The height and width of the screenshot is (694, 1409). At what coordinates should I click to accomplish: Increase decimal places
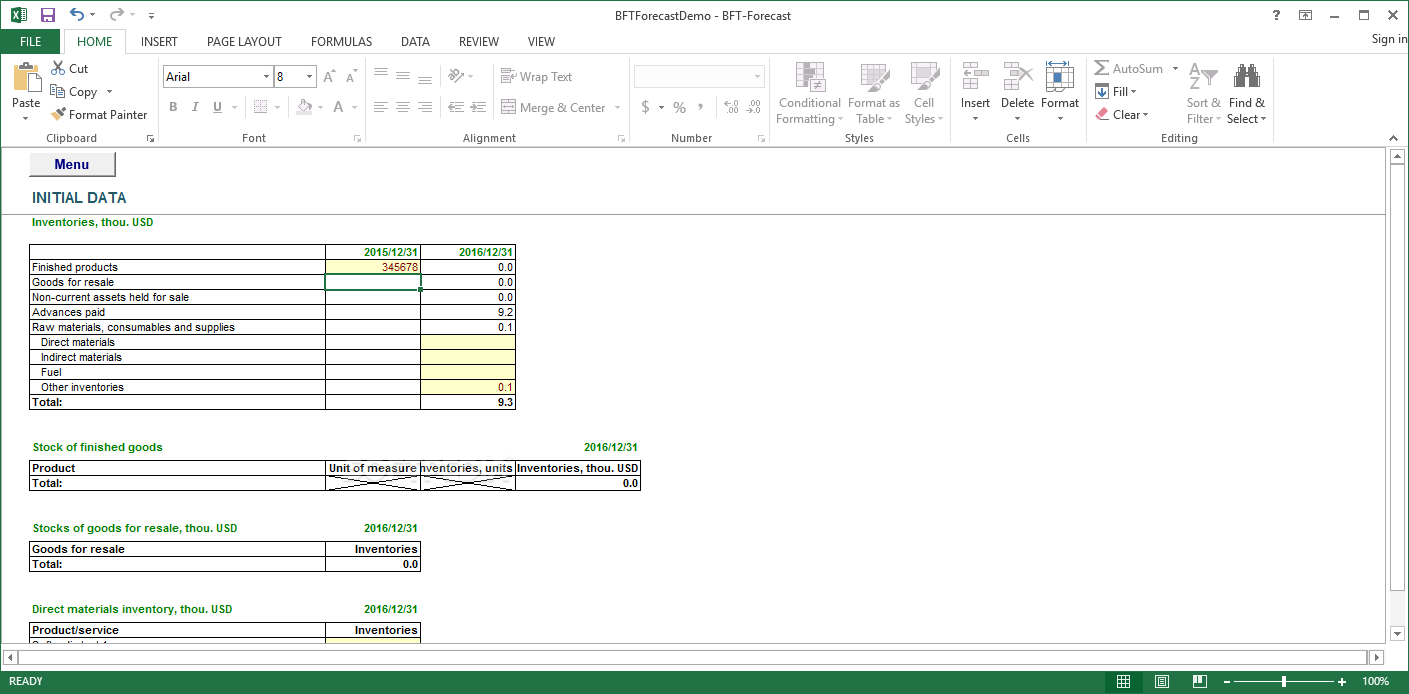[731, 107]
